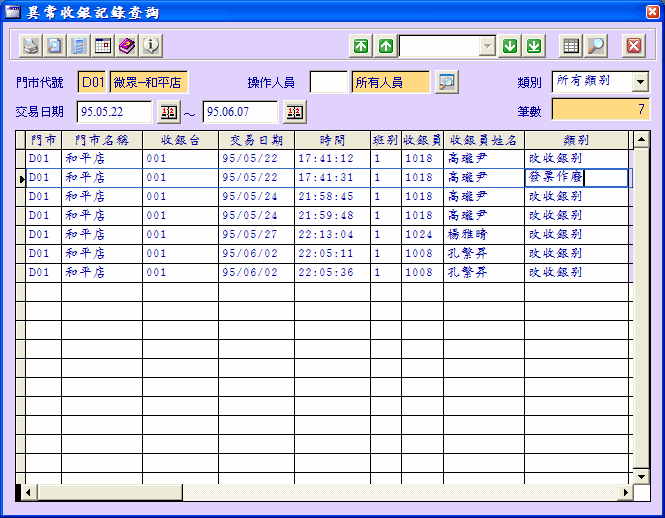Click the magnifier search icon in toolbar
The width and height of the screenshot is (665, 518).
pyautogui.click(x=595, y=45)
